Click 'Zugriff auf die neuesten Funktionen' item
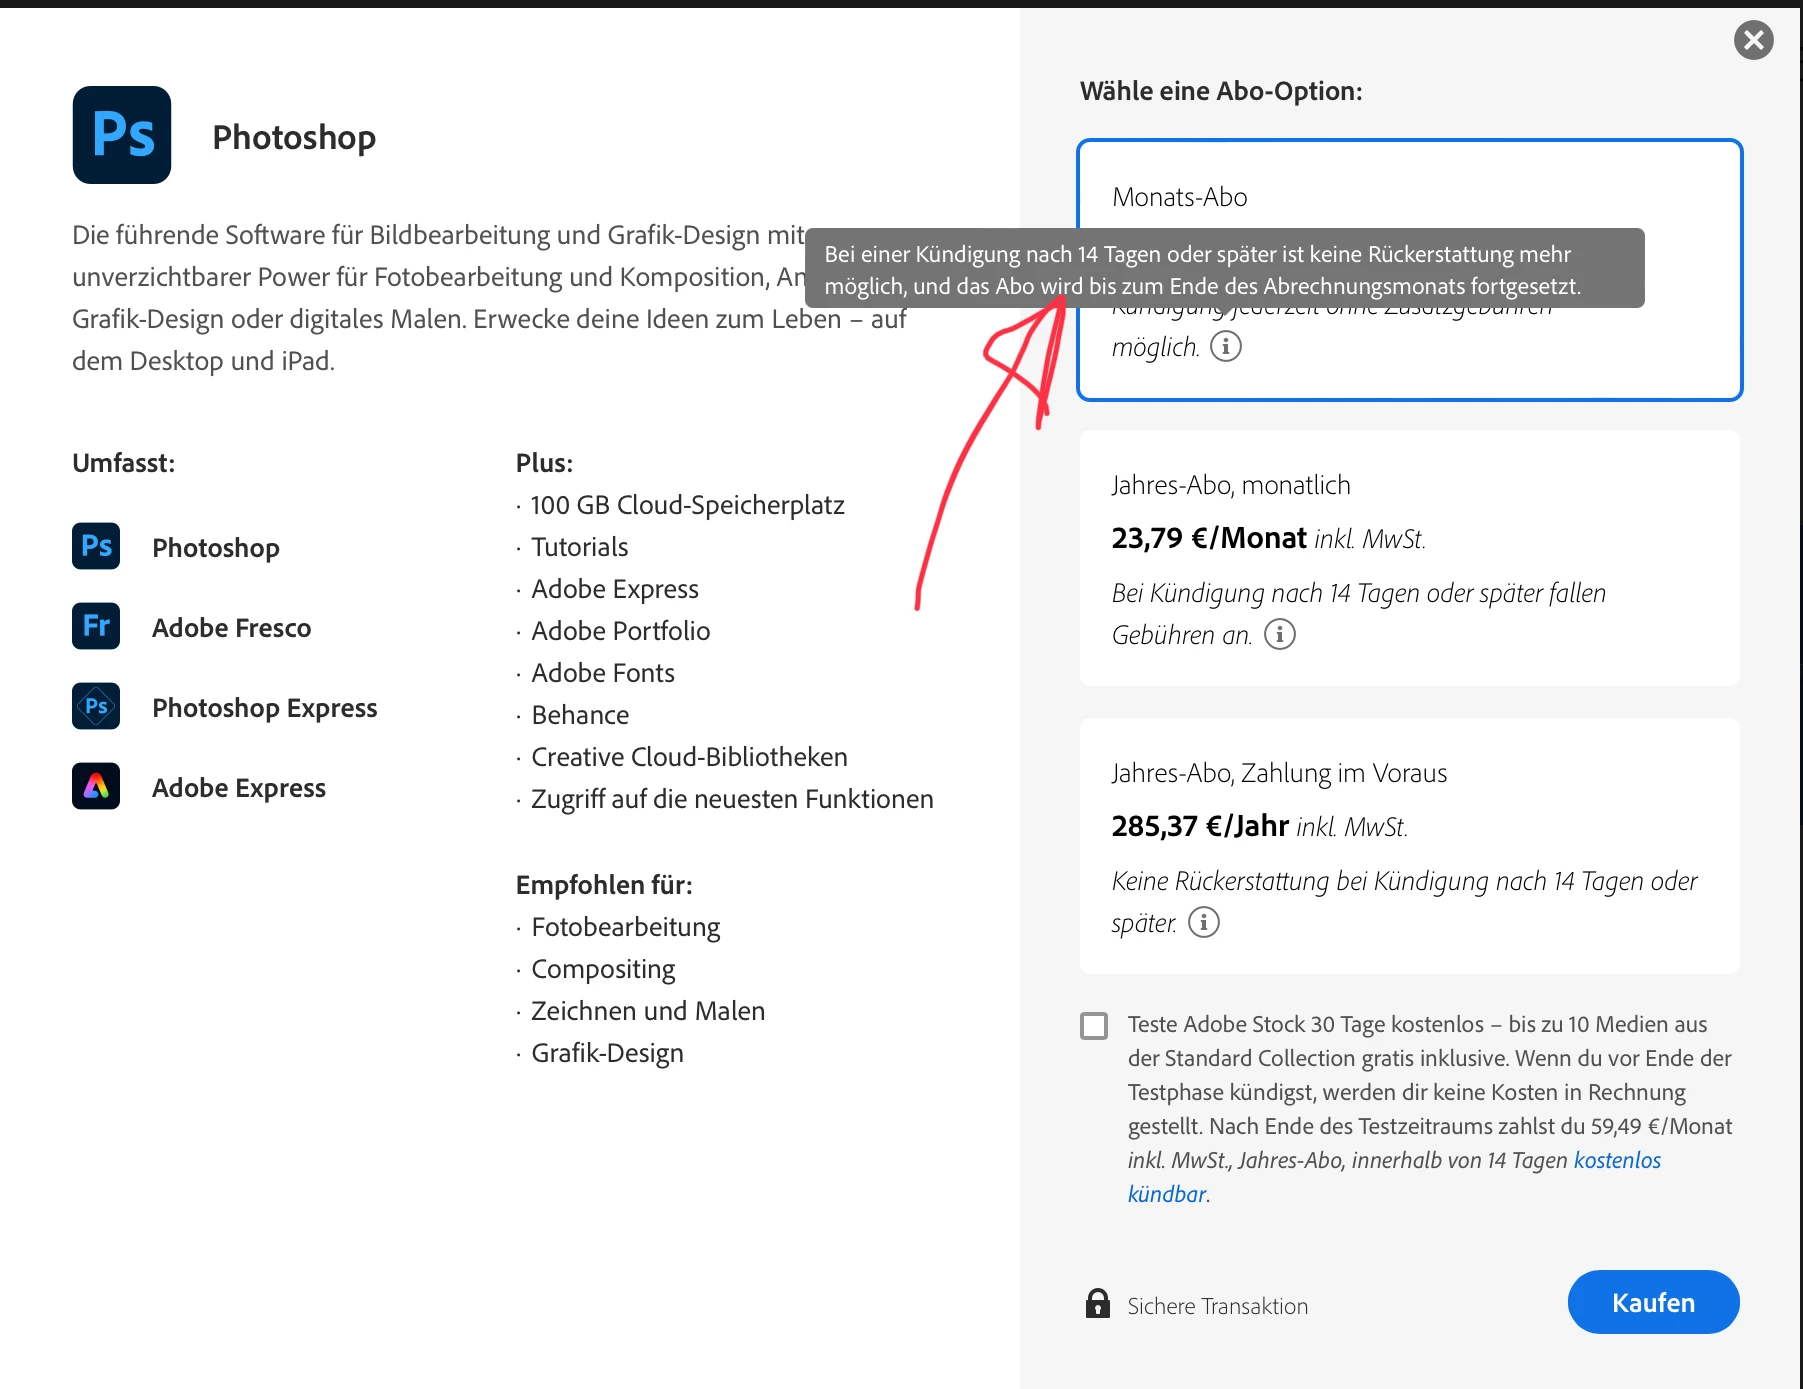Screen dimensions: 1803x1389 pyautogui.click(x=732, y=799)
